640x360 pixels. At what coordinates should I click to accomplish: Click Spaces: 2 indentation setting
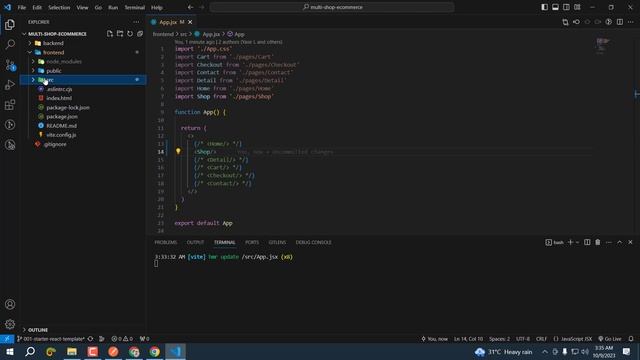coord(499,339)
